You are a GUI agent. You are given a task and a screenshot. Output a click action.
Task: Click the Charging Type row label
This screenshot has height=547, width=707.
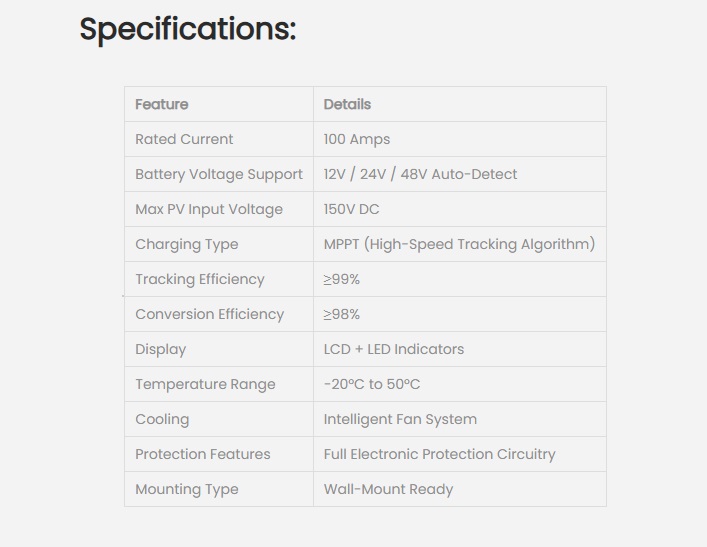[x=187, y=244]
